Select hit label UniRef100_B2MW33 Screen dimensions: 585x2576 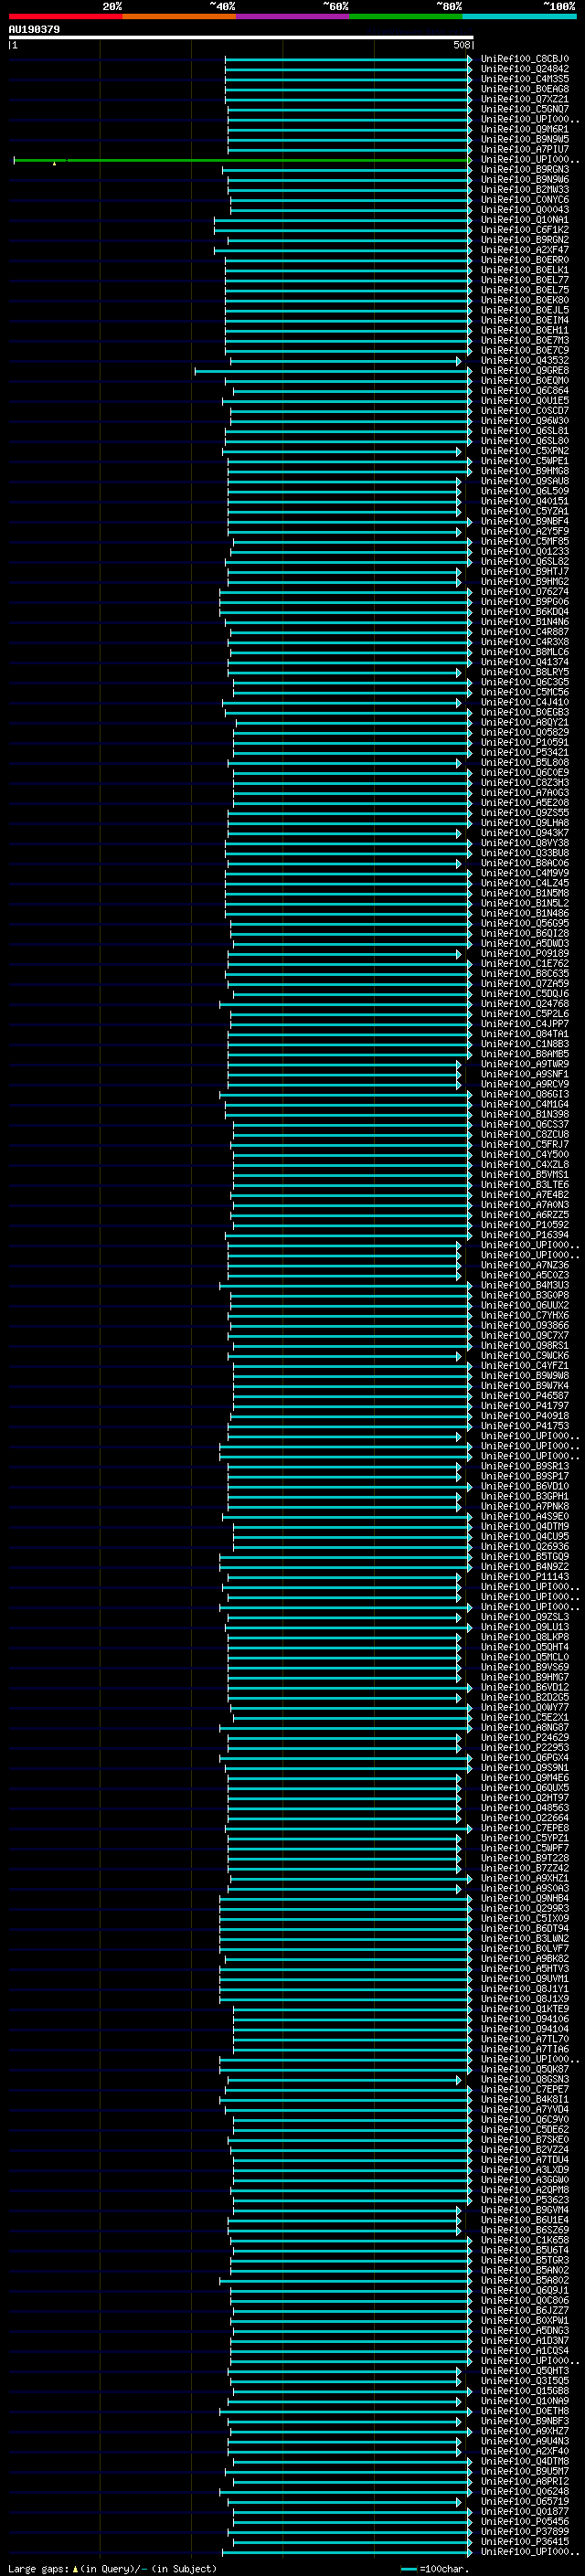coord(525,190)
